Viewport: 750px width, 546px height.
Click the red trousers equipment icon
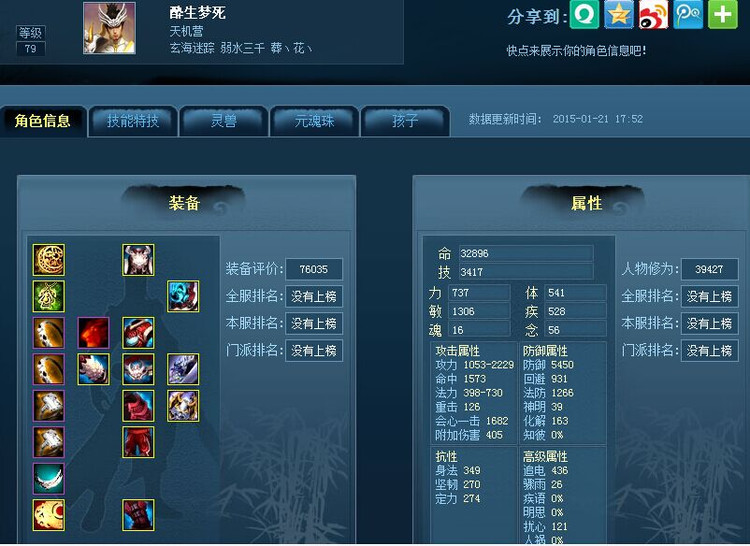pos(138,442)
